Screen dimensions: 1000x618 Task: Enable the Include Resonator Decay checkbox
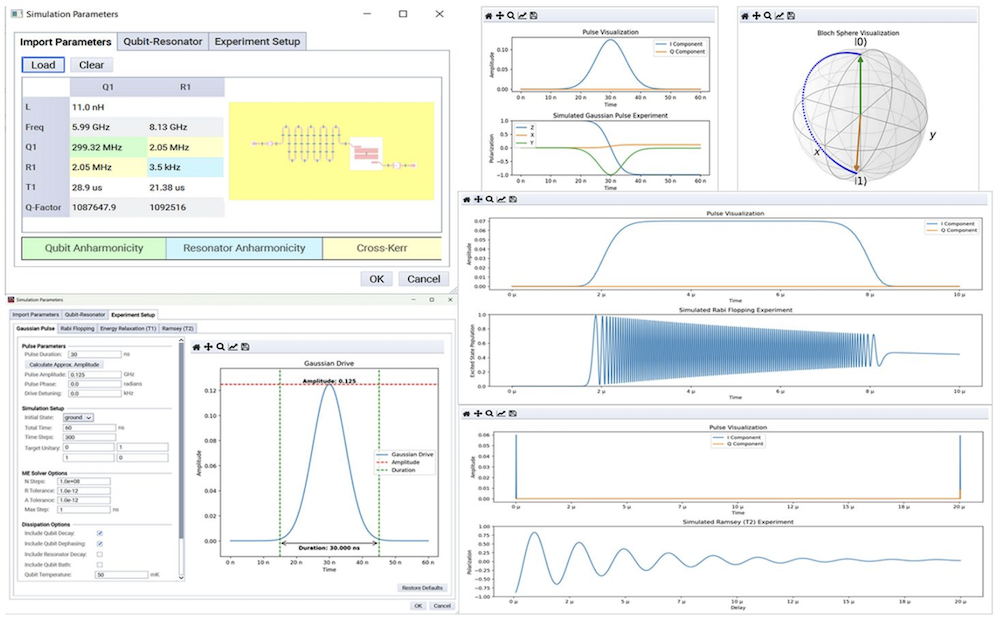tap(99, 554)
